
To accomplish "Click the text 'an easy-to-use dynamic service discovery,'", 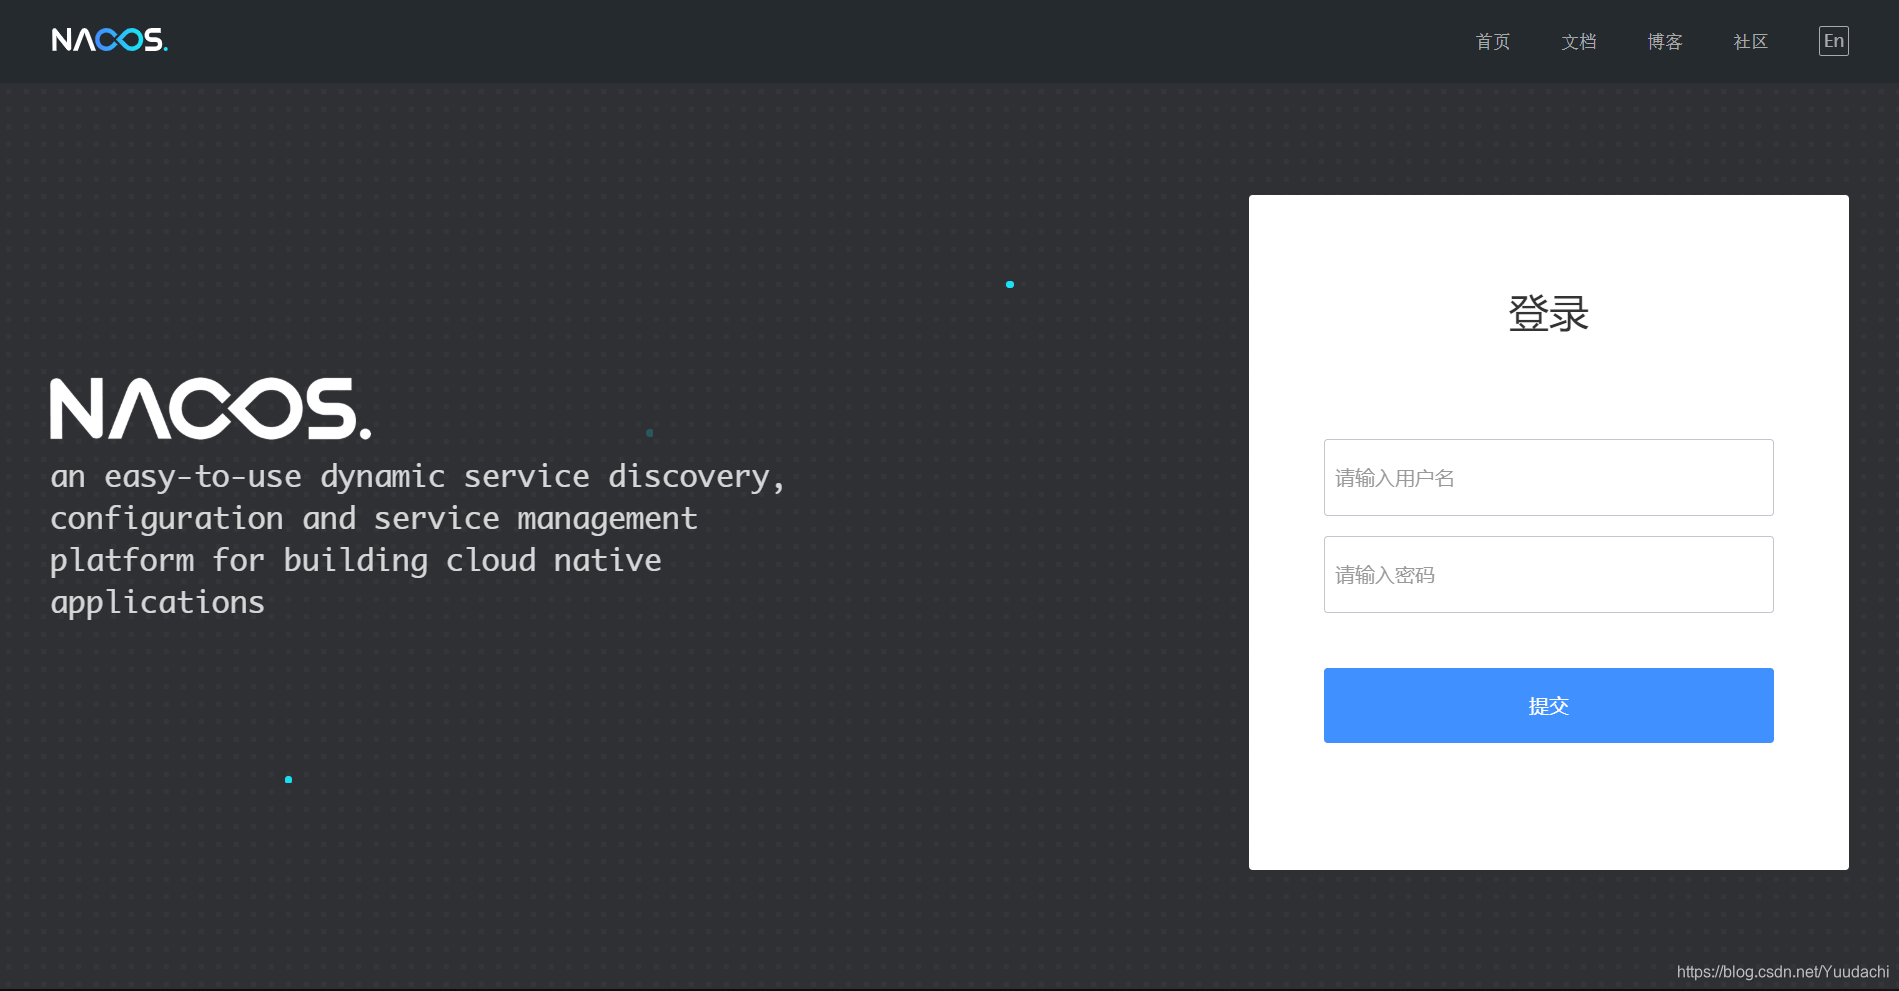I will coord(418,477).
